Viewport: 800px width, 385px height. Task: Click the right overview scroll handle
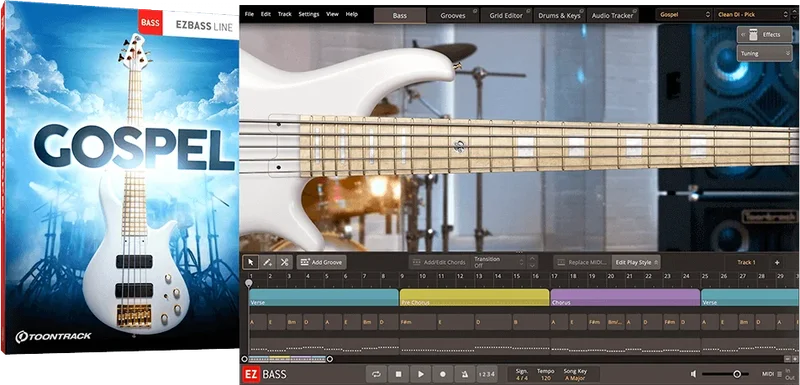pos(330,359)
